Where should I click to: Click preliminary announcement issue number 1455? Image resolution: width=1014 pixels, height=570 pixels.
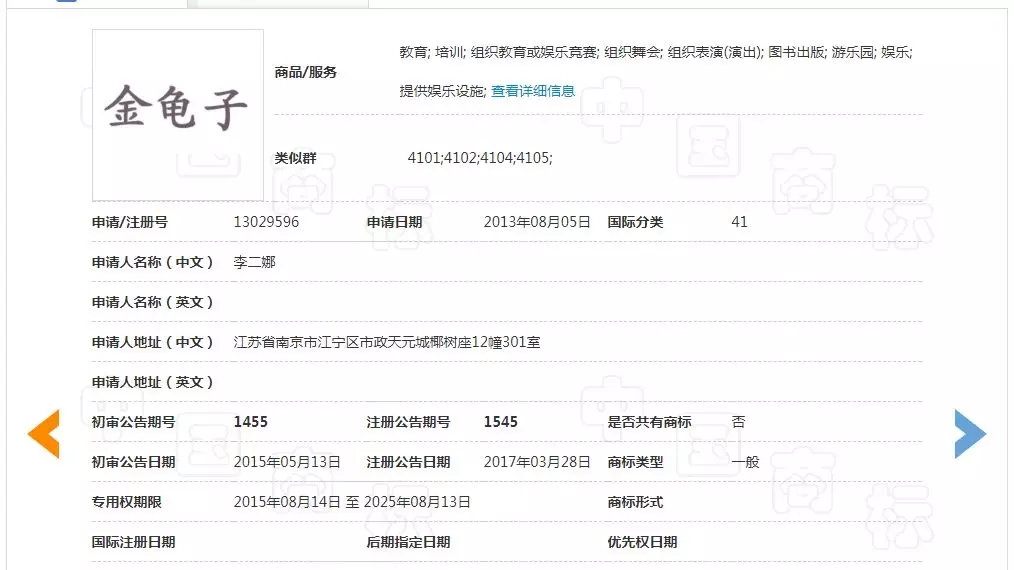click(x=251, y=422)
